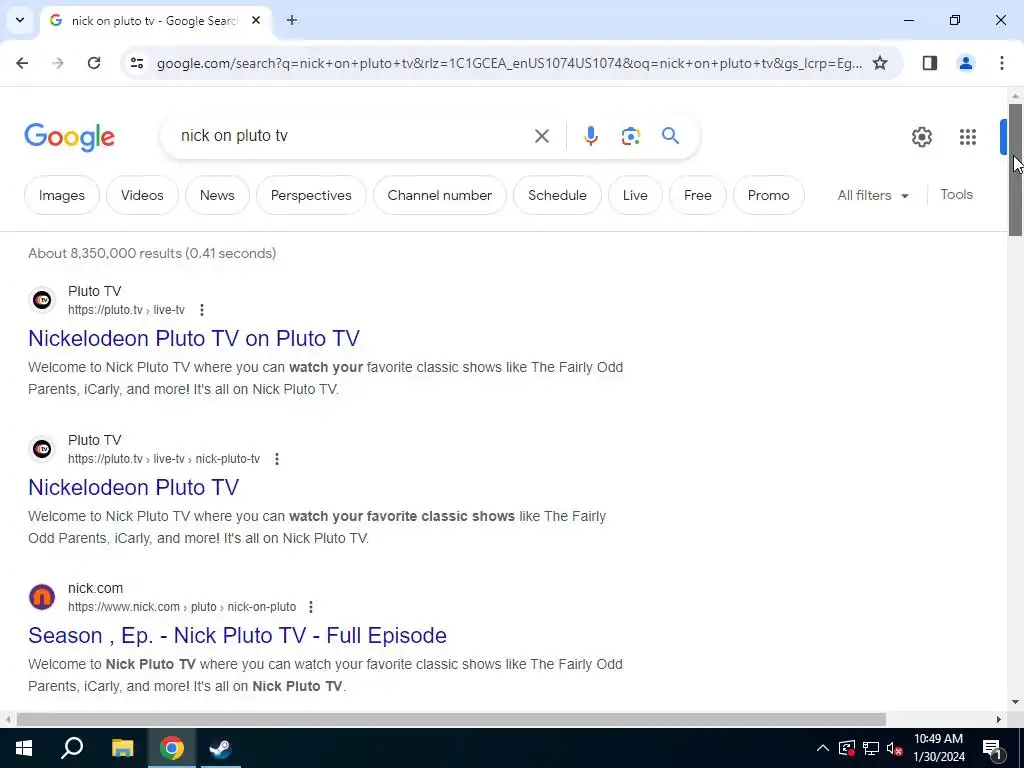Open more options for nick.com result
The height and width of the screenshot is (768, 1024).
[311, 607]
